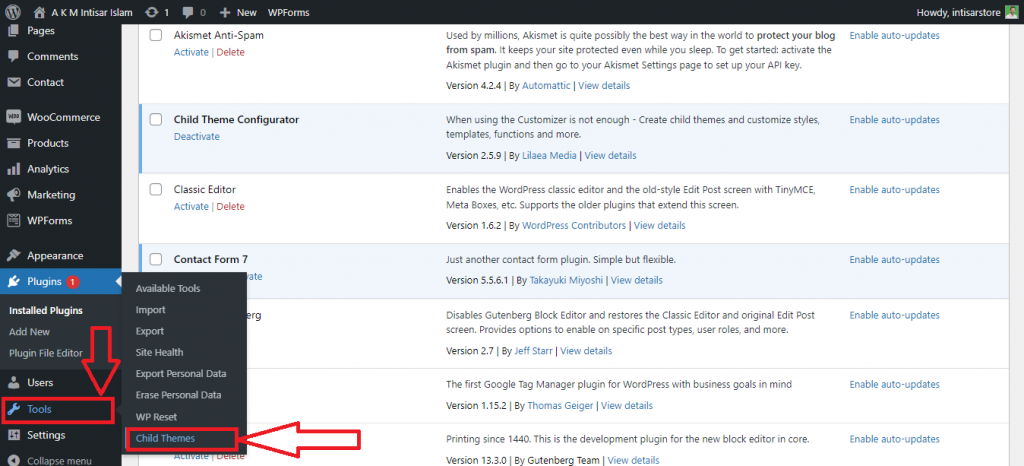
Task: Open Takayuki Miyoshi author link
Action: (x=566, y=280)
